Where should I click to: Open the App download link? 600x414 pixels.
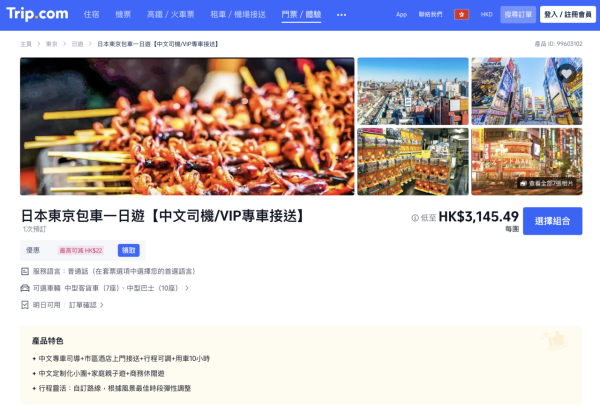(401, 15)
